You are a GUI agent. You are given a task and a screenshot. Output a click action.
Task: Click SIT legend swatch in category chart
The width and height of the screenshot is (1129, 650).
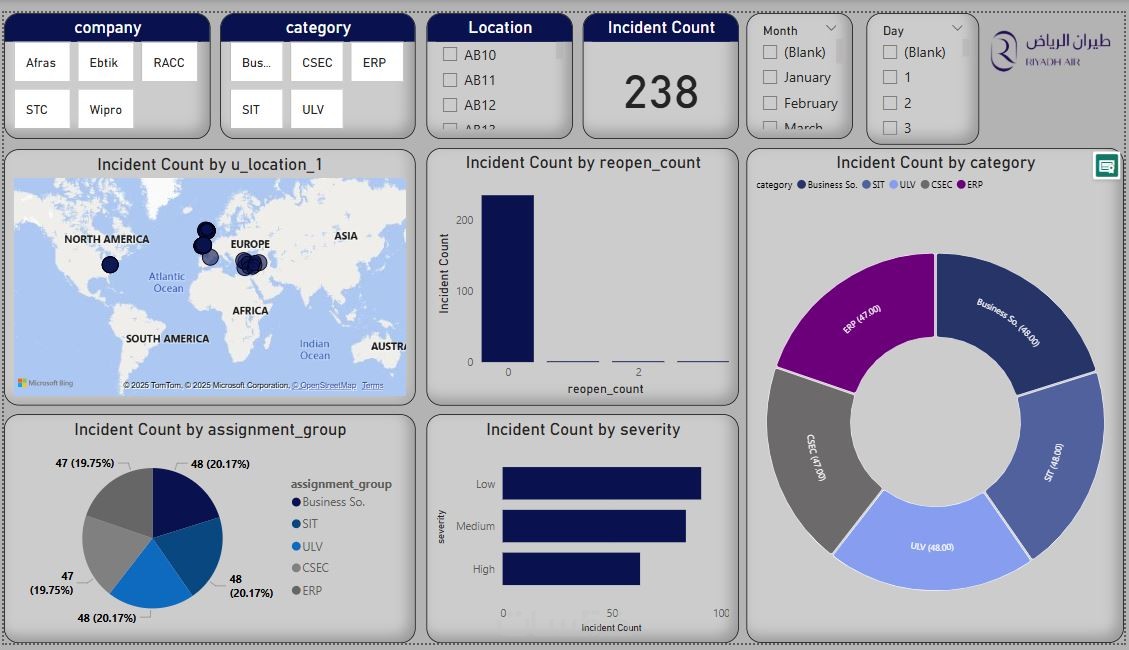click(866, 185)
